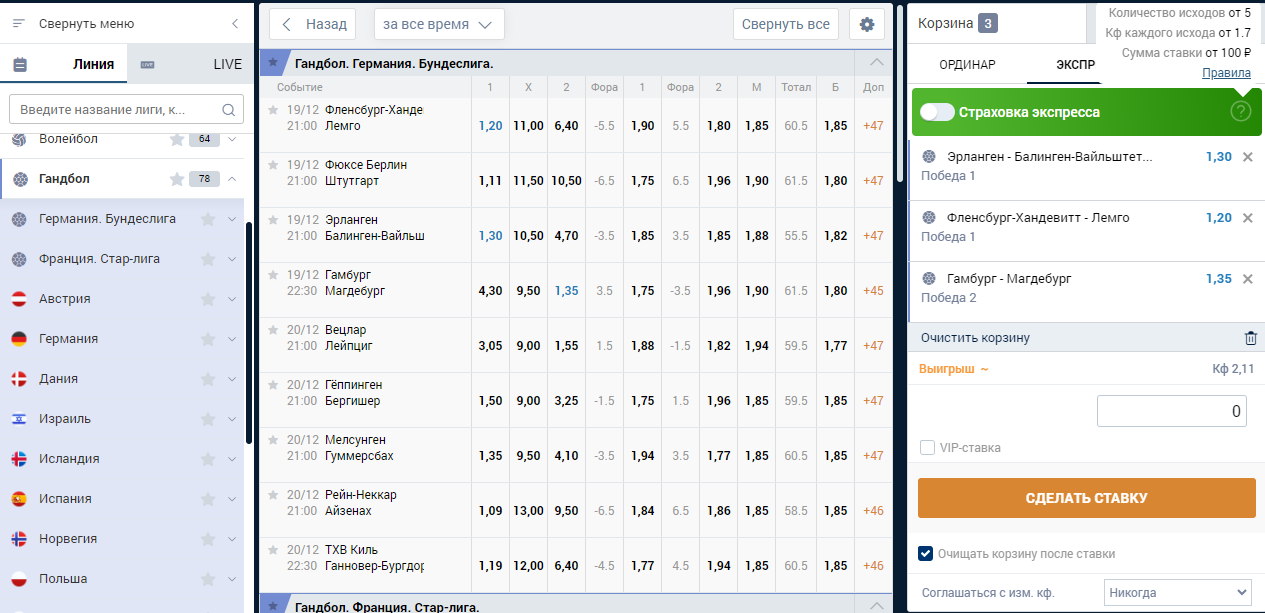Click the Назад button
This screenshot has height=613, width=1265.
pyautogui.click(x=314, y=24)
